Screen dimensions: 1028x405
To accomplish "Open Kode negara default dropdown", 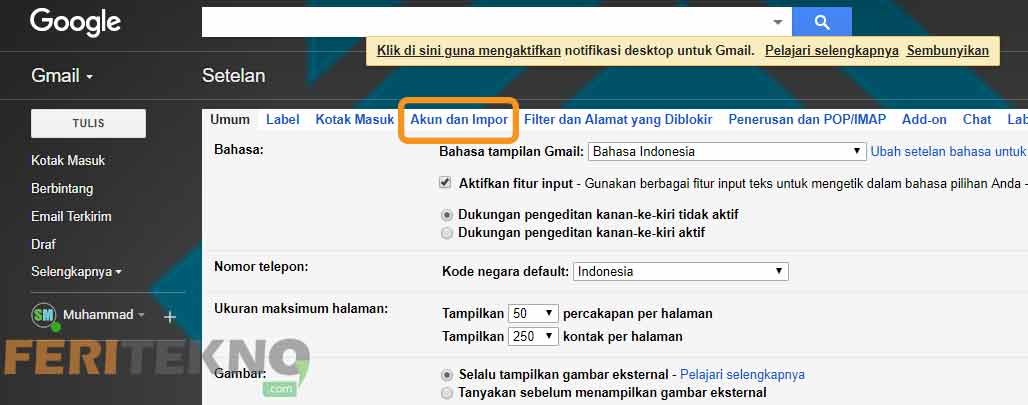I will point(681,271).
